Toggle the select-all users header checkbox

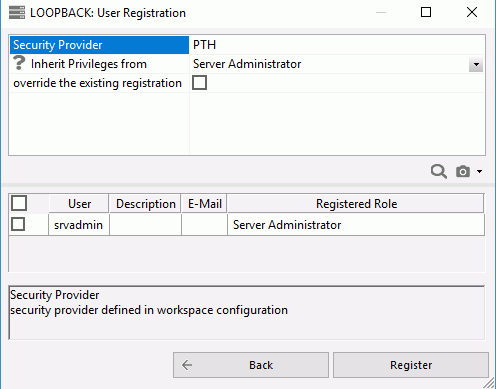(x=19, y=203)
